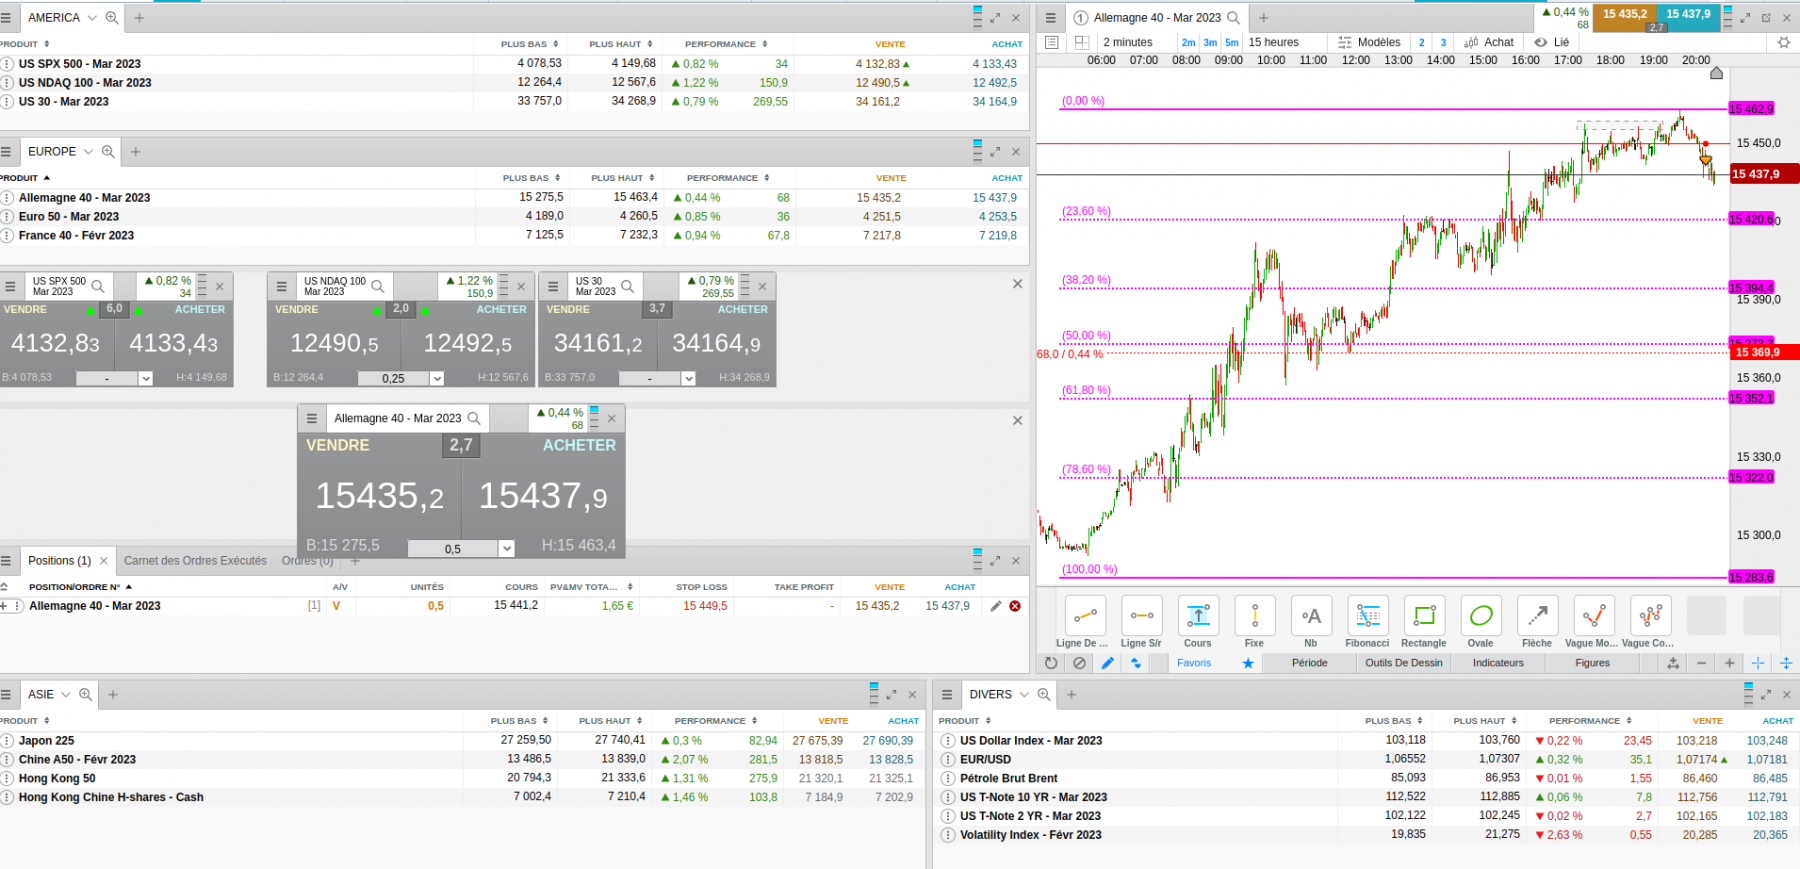Click ACHETER on the Allemagne 40 ticket
Screen dimensions: 1800x869
[x=579, y=446]
